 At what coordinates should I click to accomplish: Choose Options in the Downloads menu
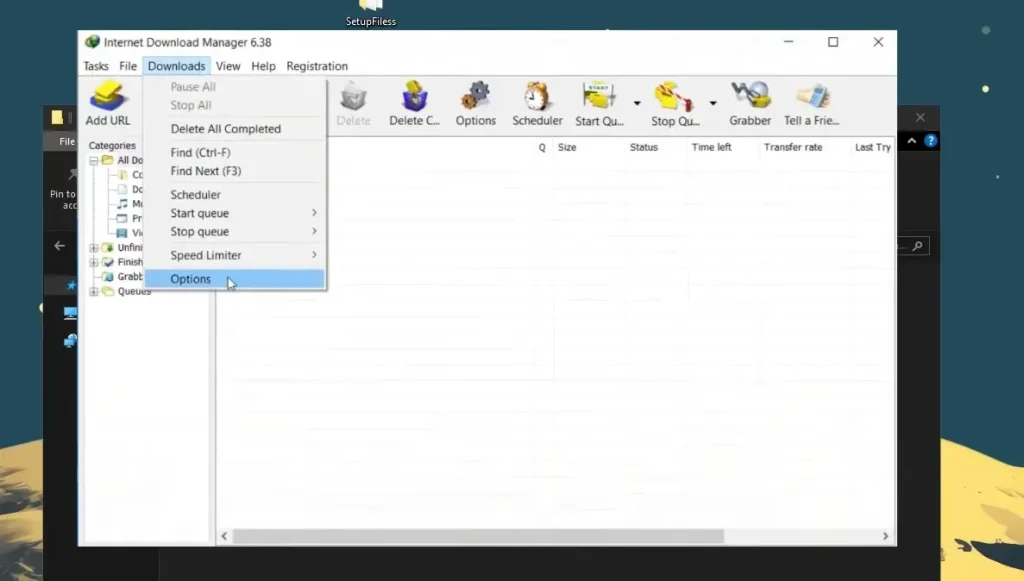click(x=234, y=279)
